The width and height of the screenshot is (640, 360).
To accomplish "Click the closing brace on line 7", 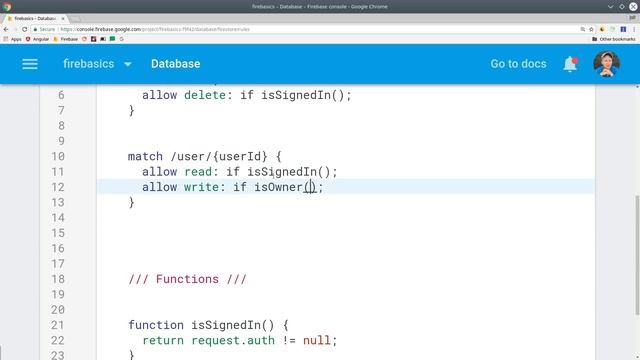I will click(131, 111).
